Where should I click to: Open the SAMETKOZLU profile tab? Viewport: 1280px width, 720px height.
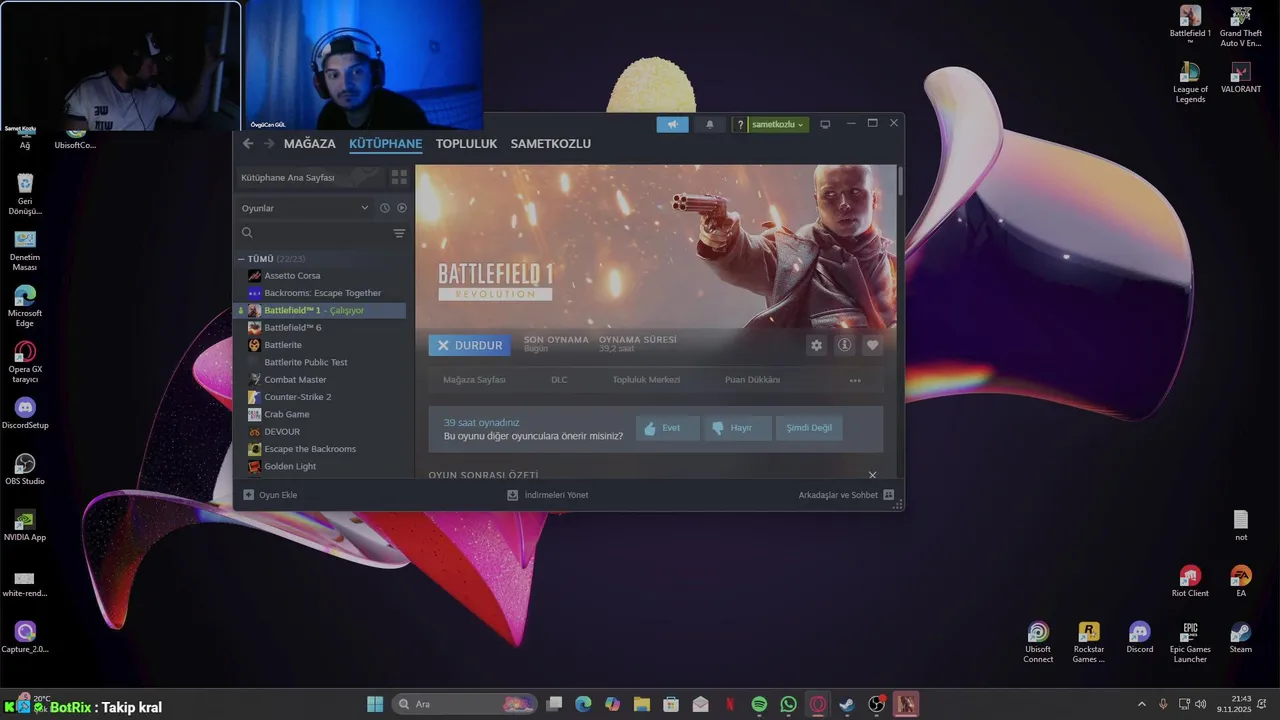[550, 144]
